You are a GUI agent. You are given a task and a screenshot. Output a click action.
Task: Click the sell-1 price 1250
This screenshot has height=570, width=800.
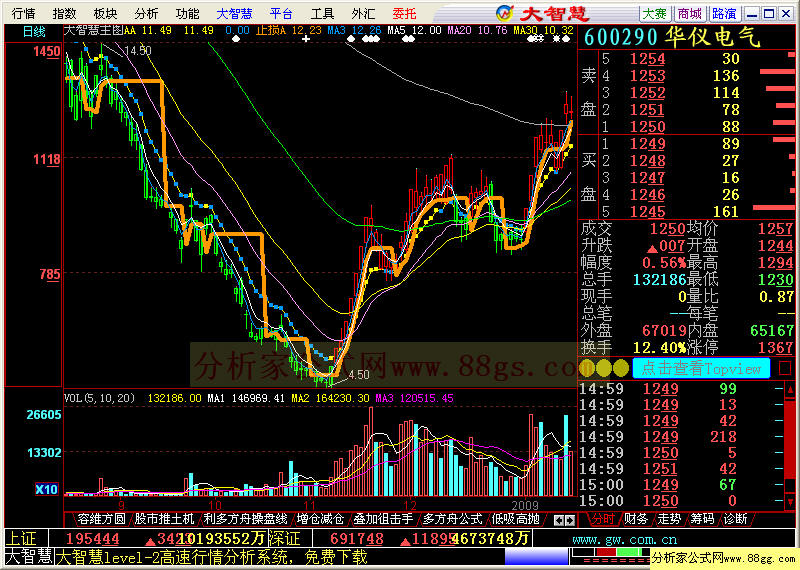647,127
